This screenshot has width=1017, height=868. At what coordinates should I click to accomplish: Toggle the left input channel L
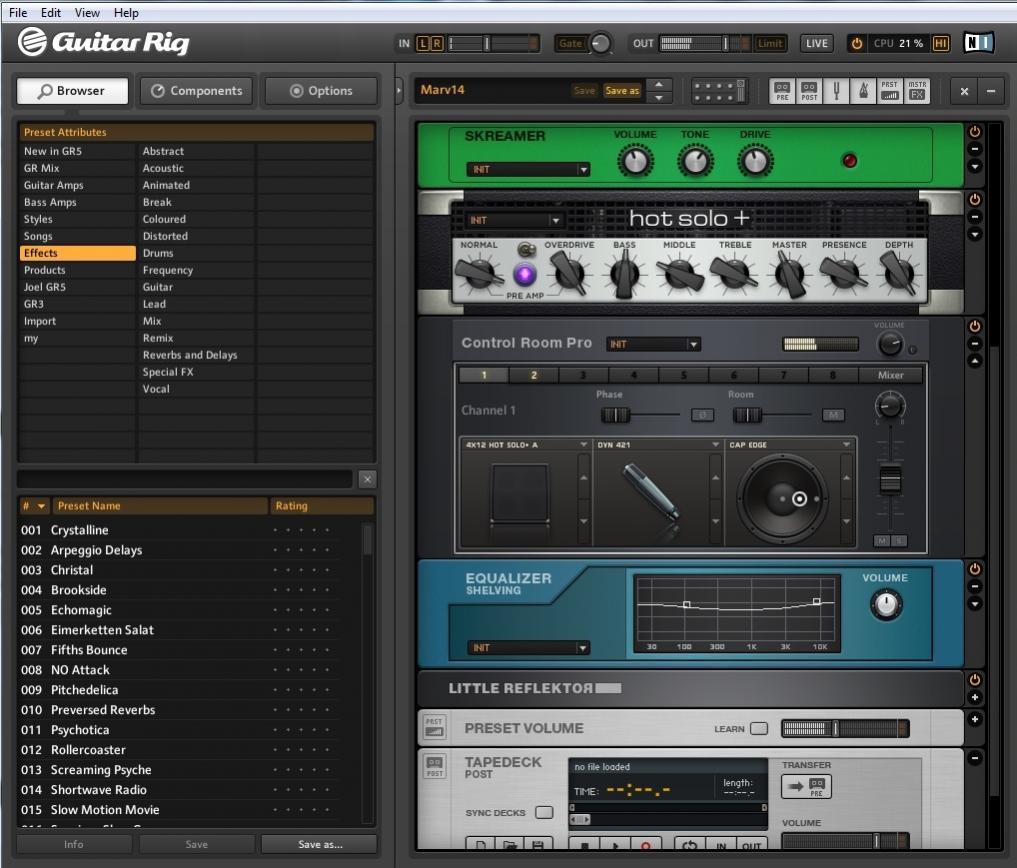coord(423,43)
